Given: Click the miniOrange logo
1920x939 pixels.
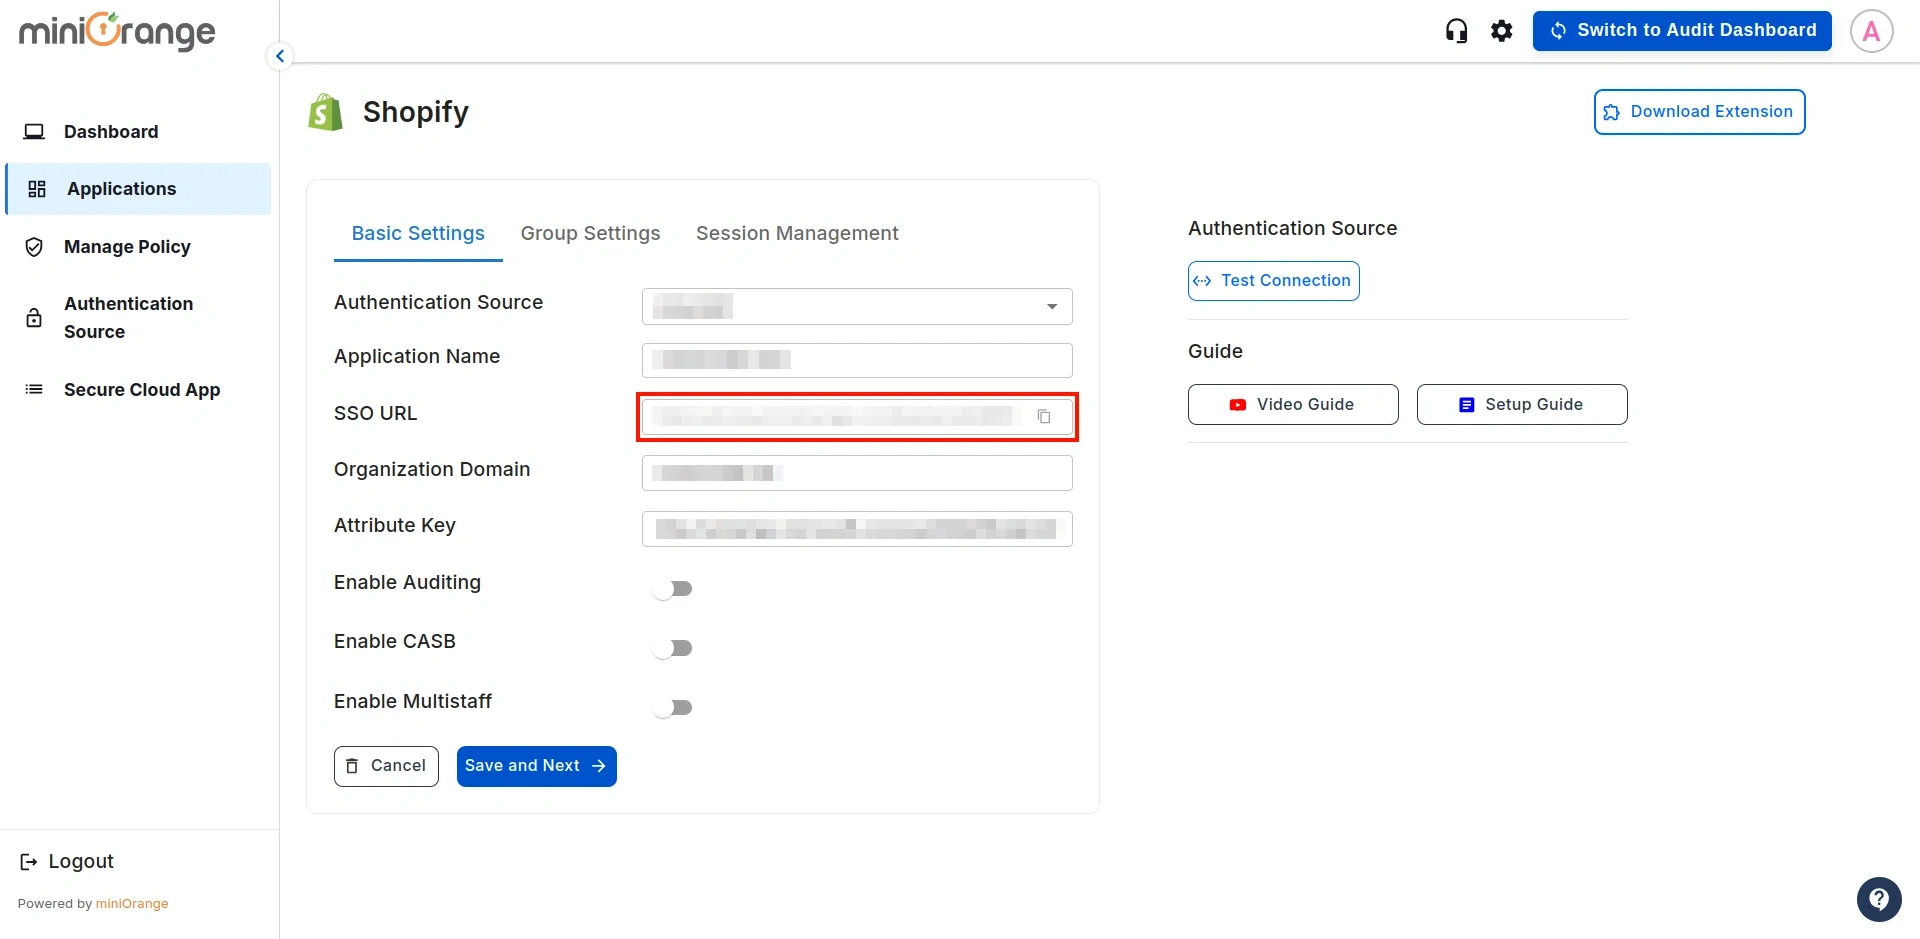Looking at the screenshot, I should (116, 31).
